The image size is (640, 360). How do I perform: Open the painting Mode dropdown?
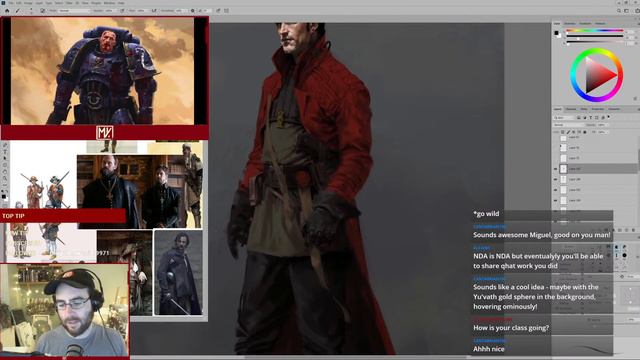pyautogui.click(x=73, y=11)
